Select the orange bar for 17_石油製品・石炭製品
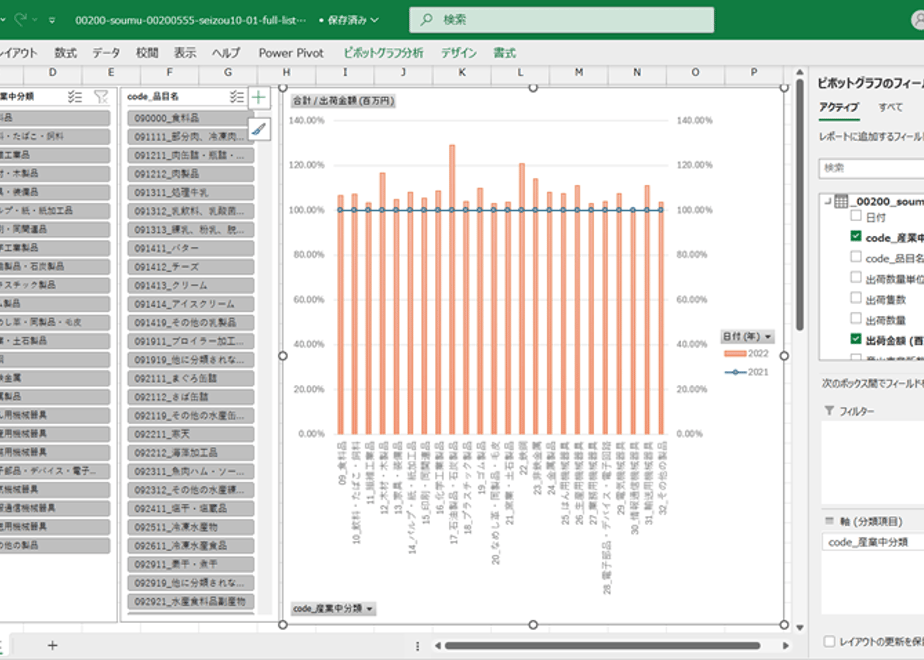 tap(452, 289)
